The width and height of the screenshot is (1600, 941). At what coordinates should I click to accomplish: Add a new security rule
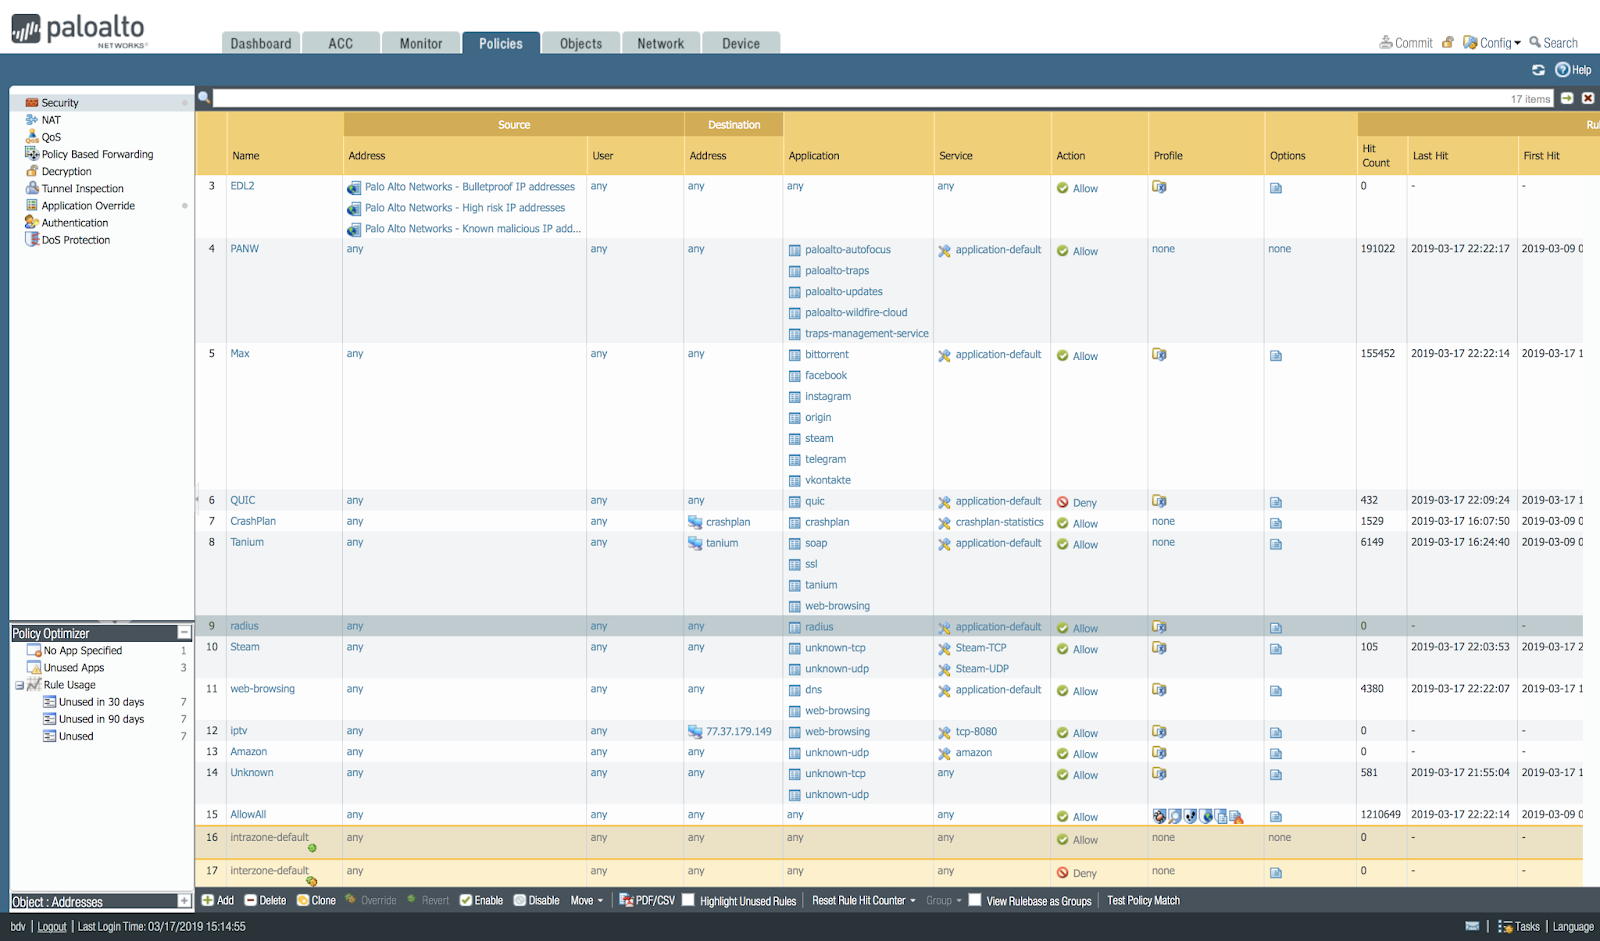(x=218, y=900)
